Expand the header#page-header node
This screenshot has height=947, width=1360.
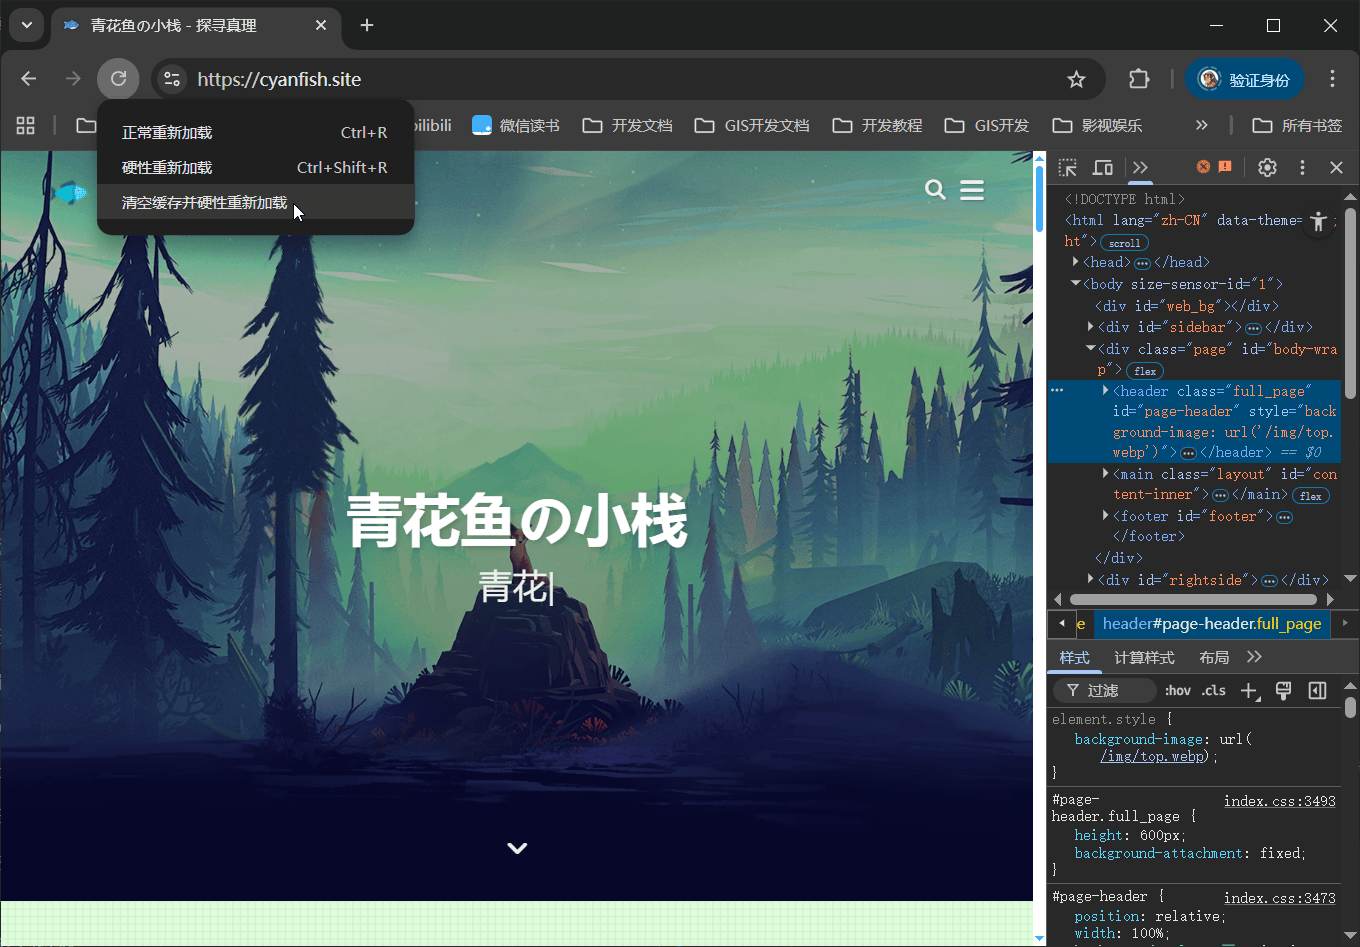pos(1106,391)
